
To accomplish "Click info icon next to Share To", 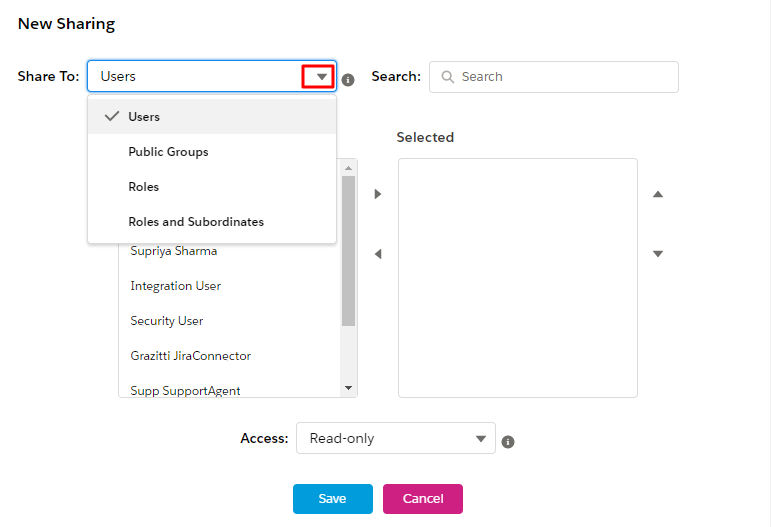I will click(x=348, y=80).
